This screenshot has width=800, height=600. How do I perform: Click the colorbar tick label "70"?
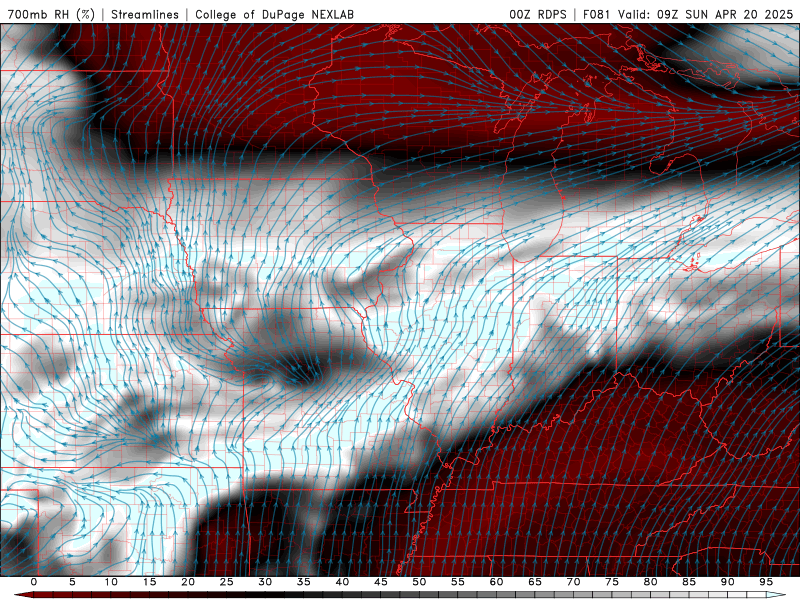coord(573,582)
